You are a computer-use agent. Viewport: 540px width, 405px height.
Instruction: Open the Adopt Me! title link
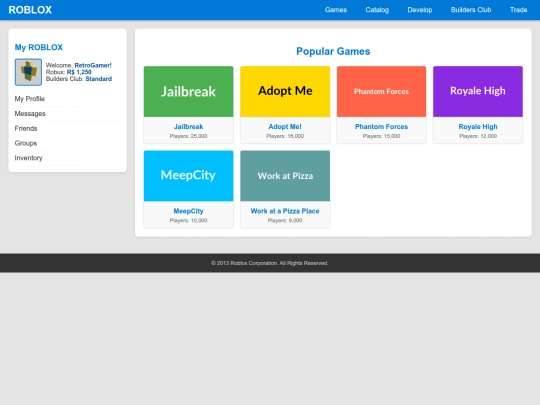point(285,127)
